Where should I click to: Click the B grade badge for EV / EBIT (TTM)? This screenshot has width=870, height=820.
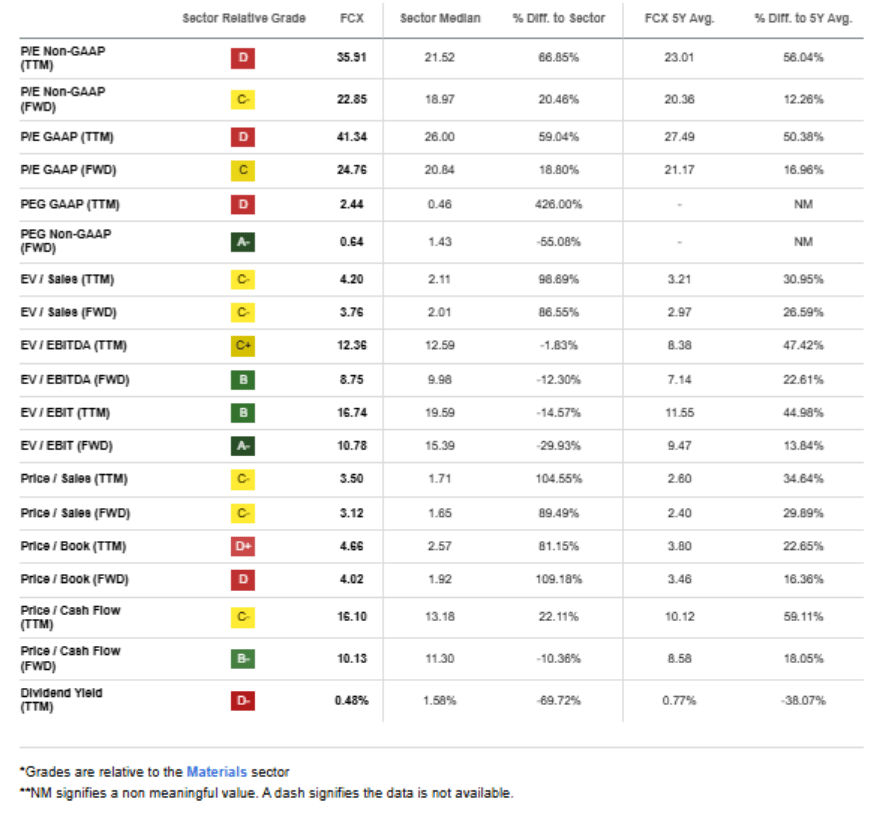point(243,412)
